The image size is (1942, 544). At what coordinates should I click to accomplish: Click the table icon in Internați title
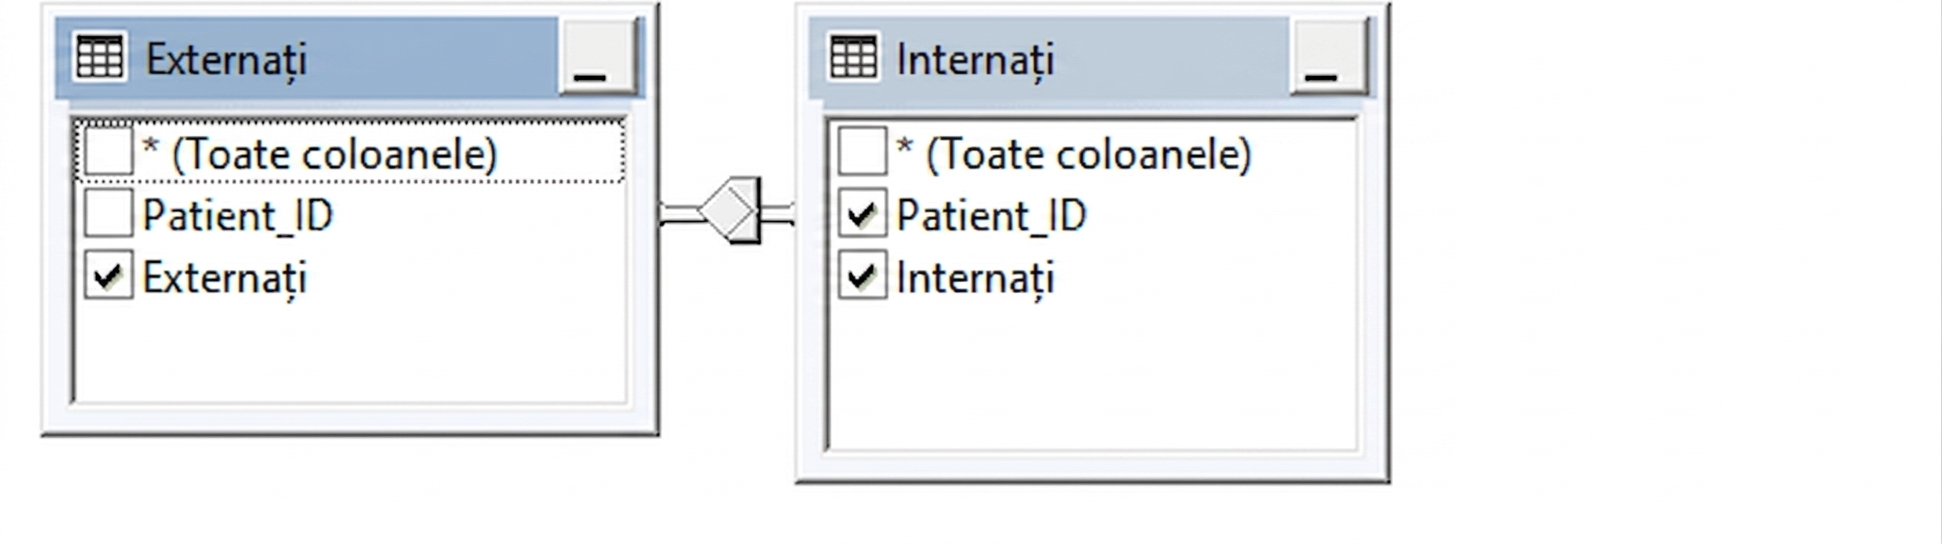pos(854,57)
